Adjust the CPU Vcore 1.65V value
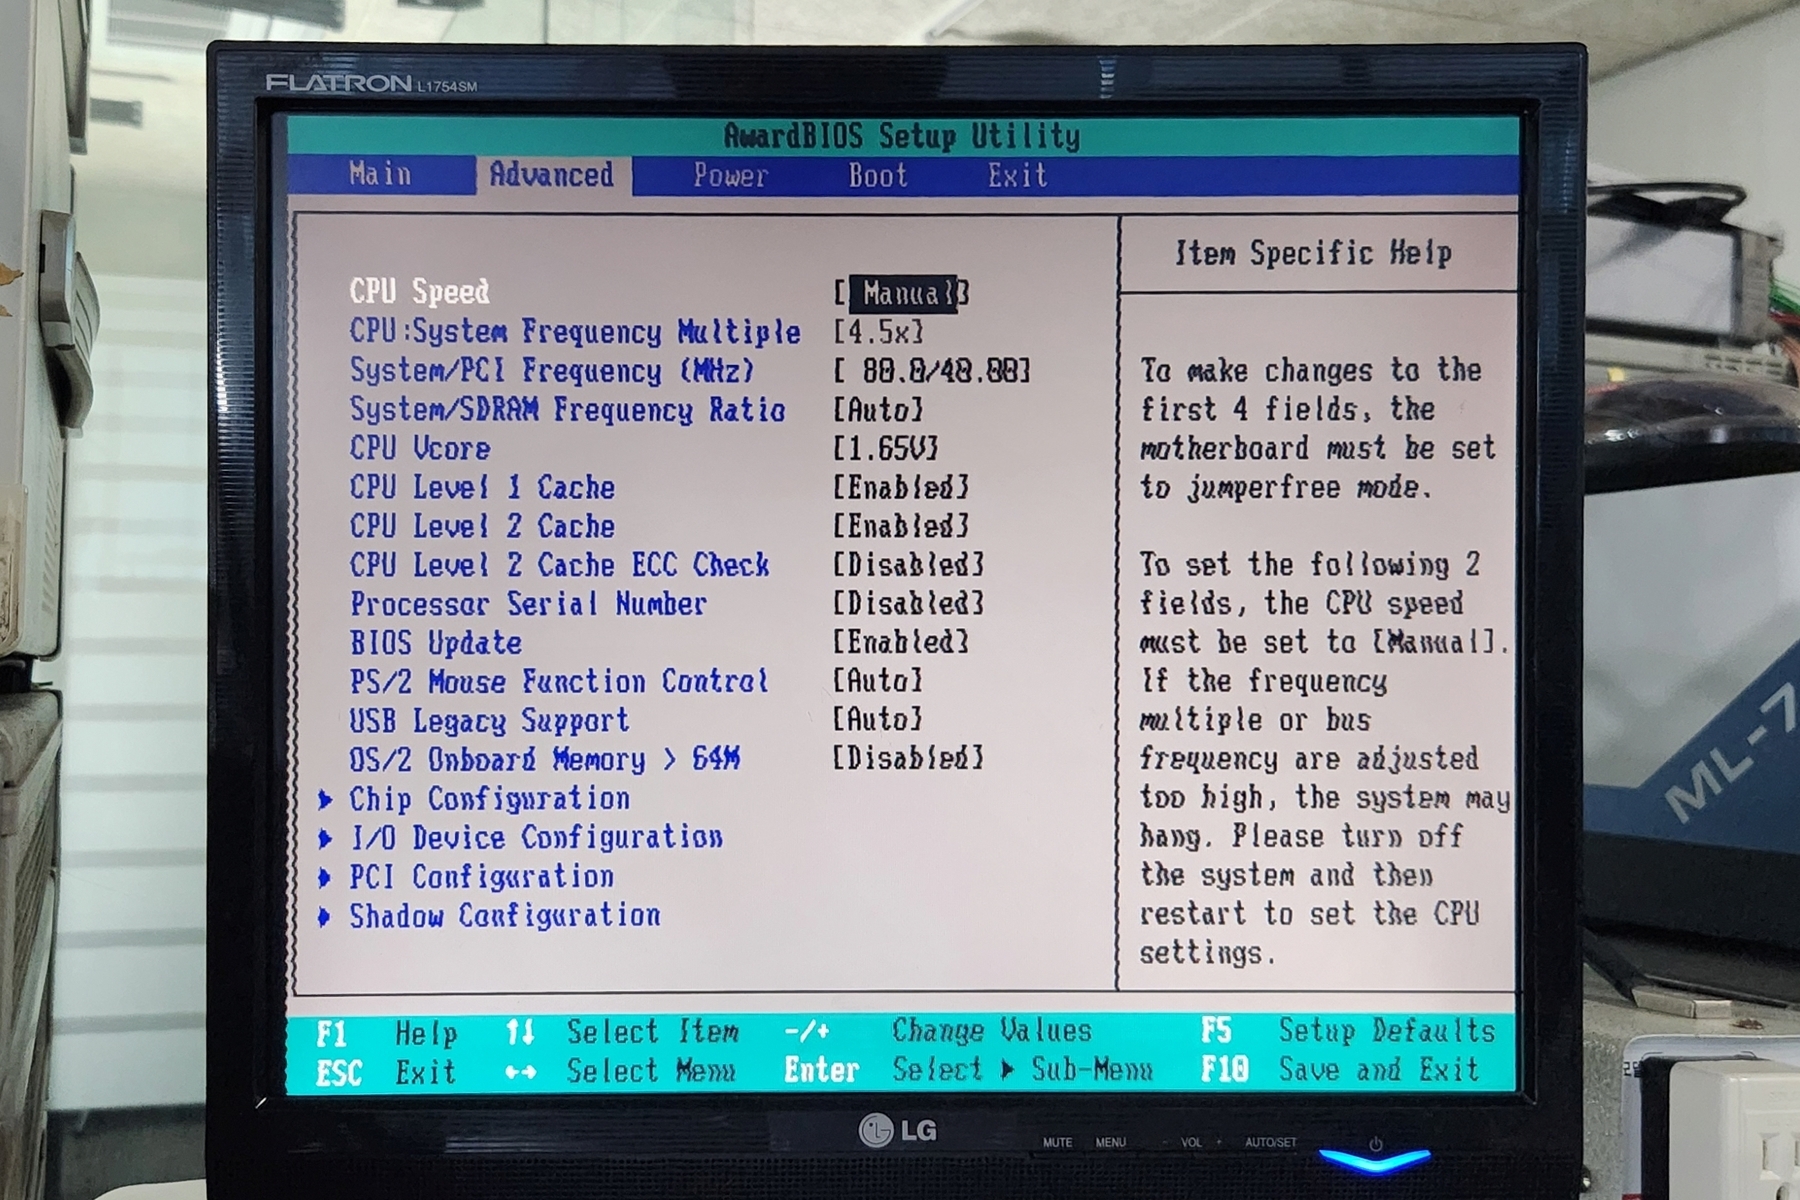This screenshot has height=1200, width=1800. (x=886, y=449)
